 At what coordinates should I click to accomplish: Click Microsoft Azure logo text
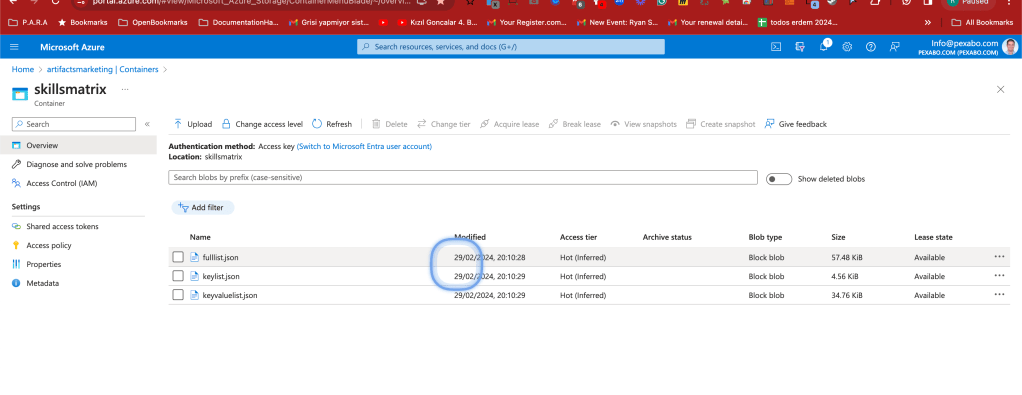[x=72, y=47]
